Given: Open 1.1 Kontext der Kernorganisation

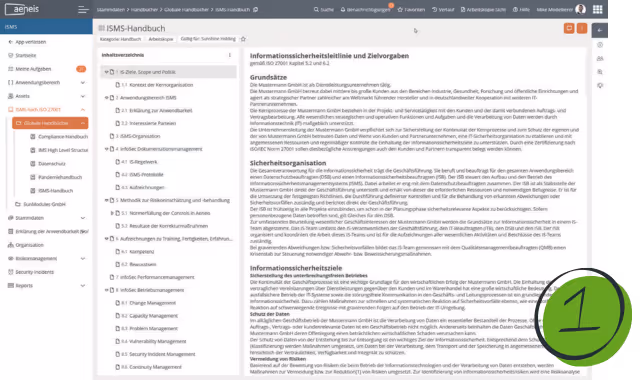Looking at the screenshot, I should 161,85.
